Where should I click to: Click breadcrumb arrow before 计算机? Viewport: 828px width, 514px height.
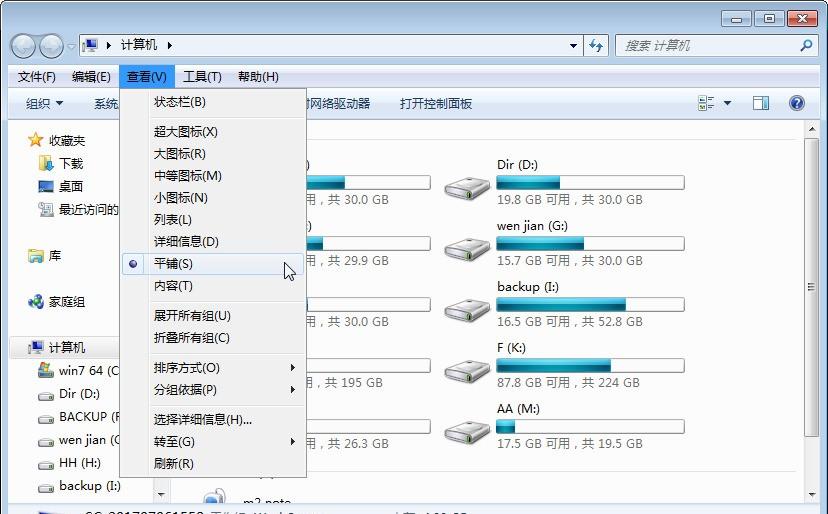[x=109, y=45]
